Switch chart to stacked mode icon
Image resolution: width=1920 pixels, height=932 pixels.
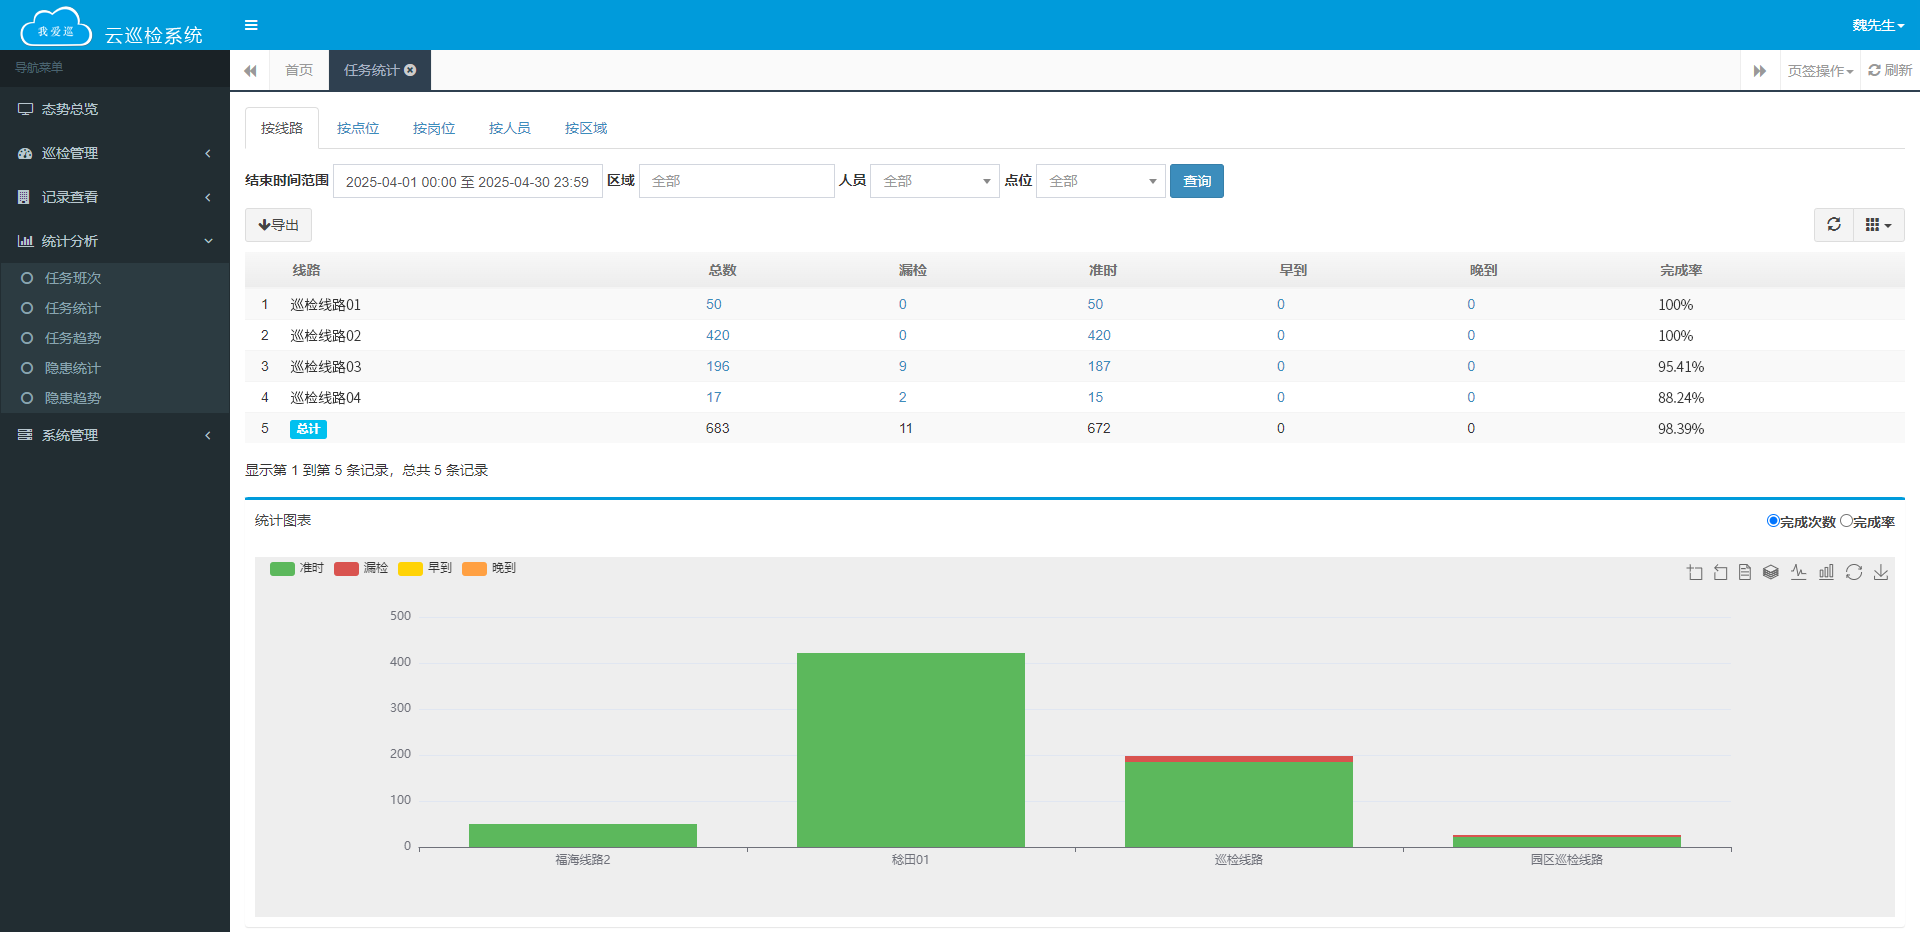1771,572
